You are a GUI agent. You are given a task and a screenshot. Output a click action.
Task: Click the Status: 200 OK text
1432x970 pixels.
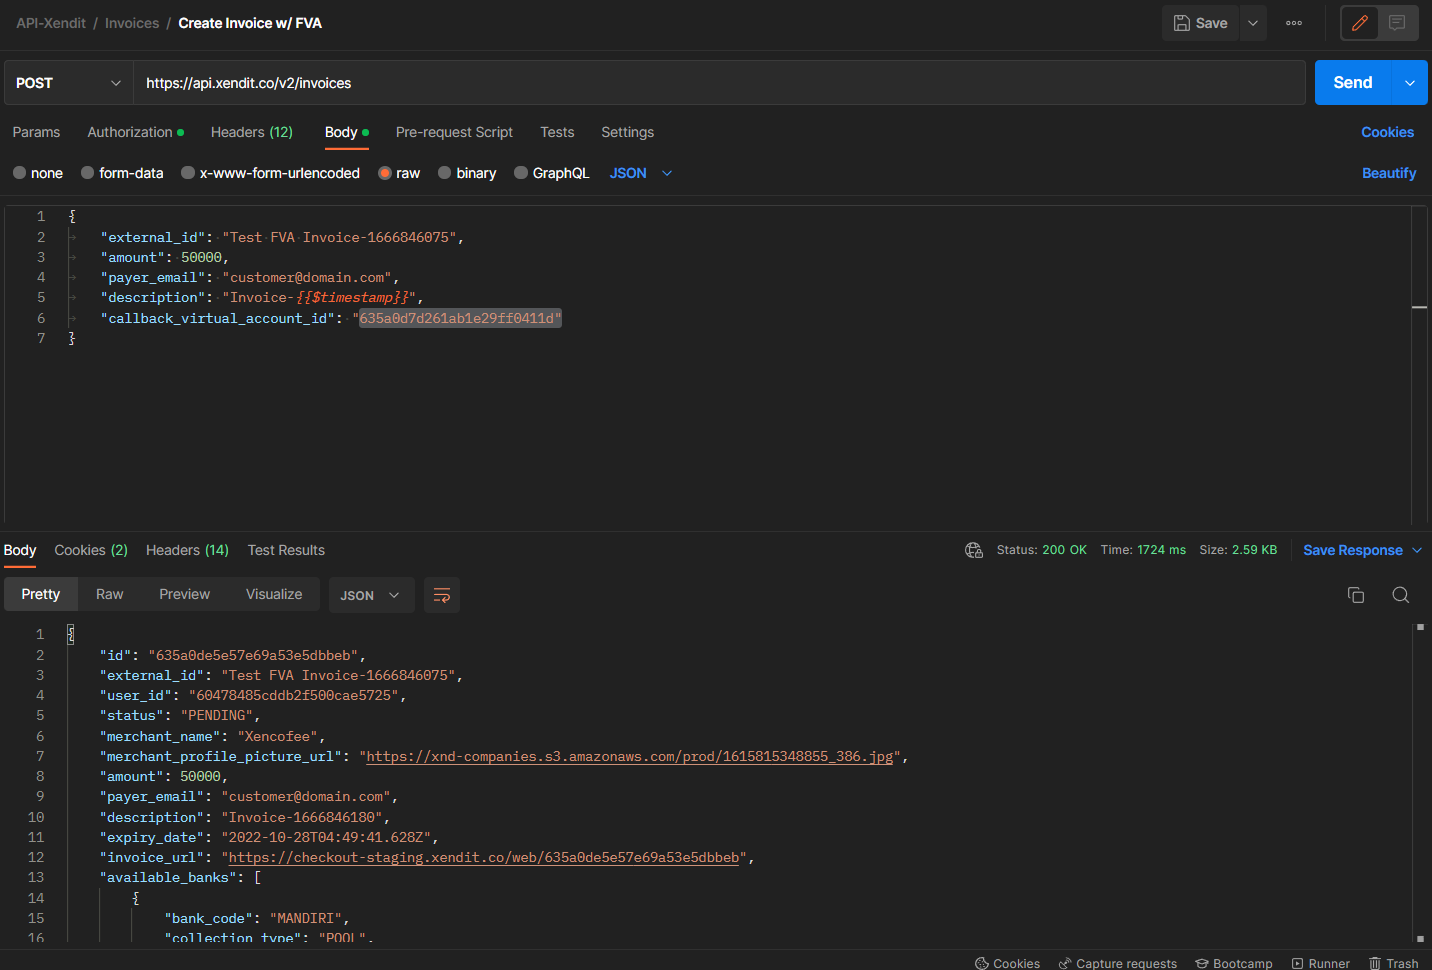pos(1041,550)
